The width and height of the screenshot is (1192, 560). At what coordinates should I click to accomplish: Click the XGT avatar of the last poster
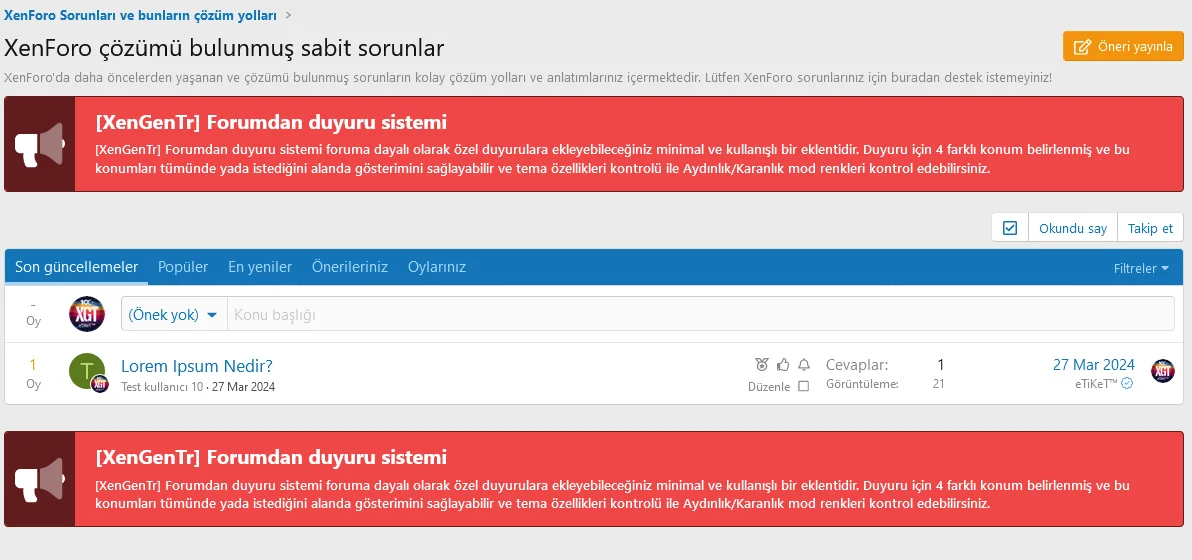(1162, 371)
